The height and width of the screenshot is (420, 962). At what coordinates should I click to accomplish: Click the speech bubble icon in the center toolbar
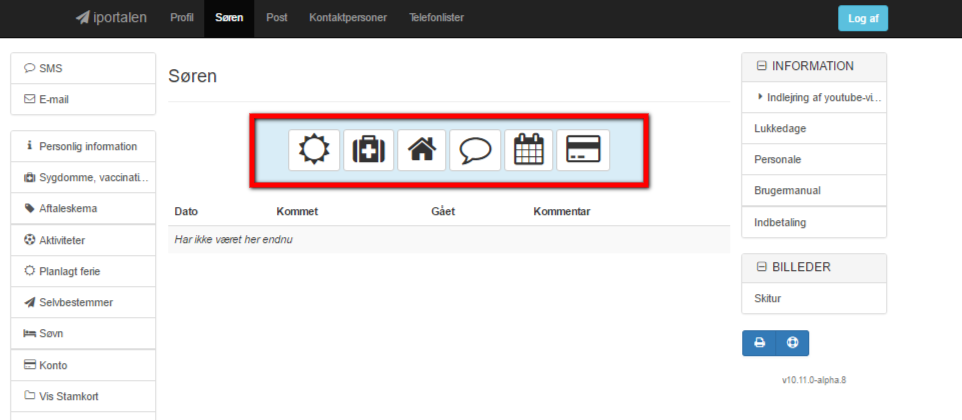[475, 150]
